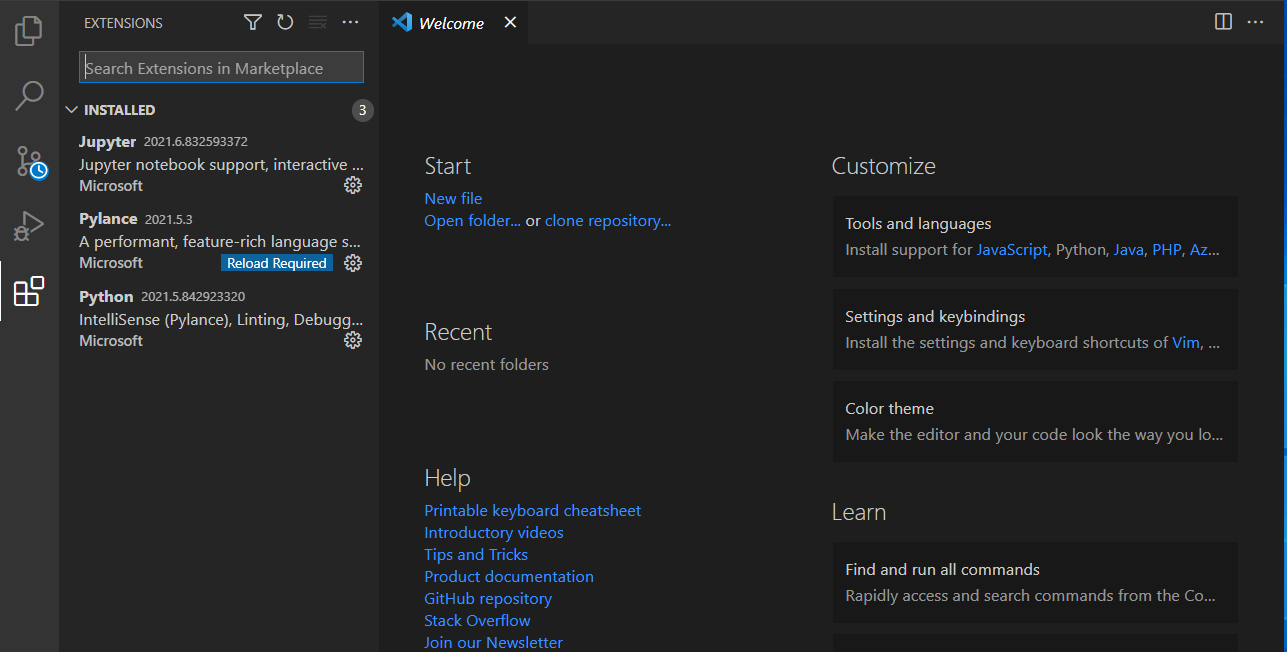Screen dimensions: 1287x652
Task: Open the editor more actions ellipsis
Action: click(1256, 22)
